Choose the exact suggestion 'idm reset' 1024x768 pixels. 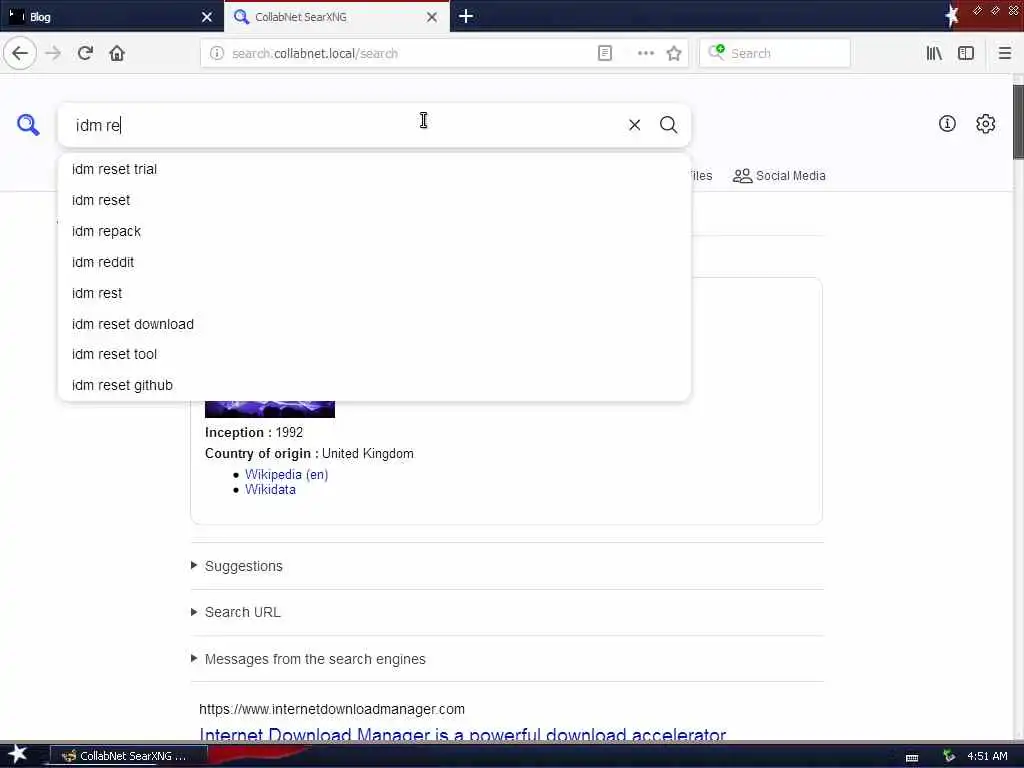click(374, 200)
